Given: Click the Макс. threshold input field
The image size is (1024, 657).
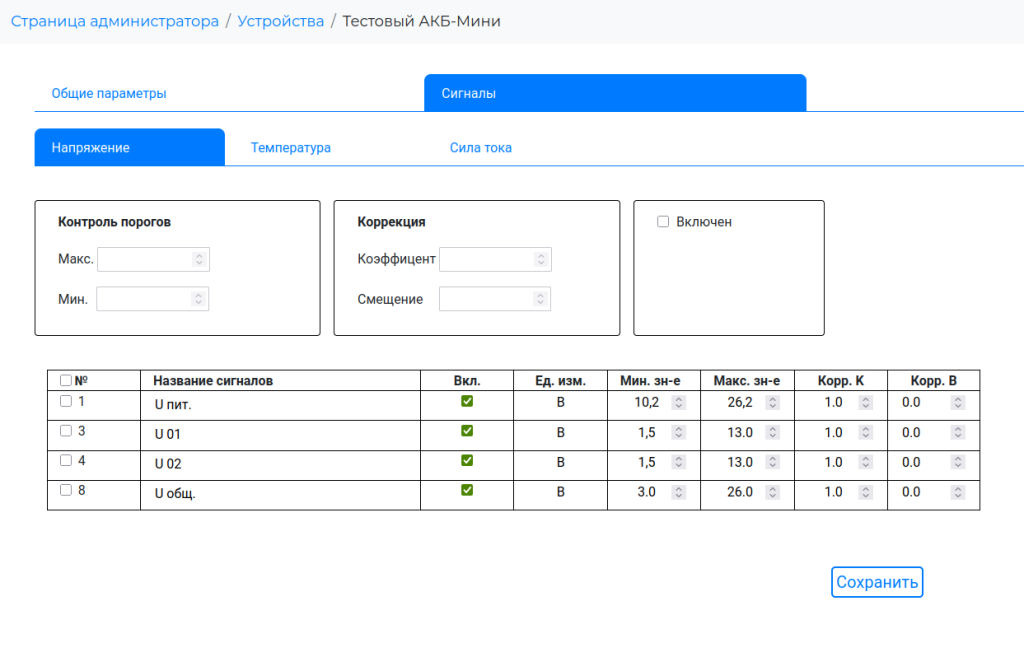Looking at the screenshot, I should tap(153, 259).
